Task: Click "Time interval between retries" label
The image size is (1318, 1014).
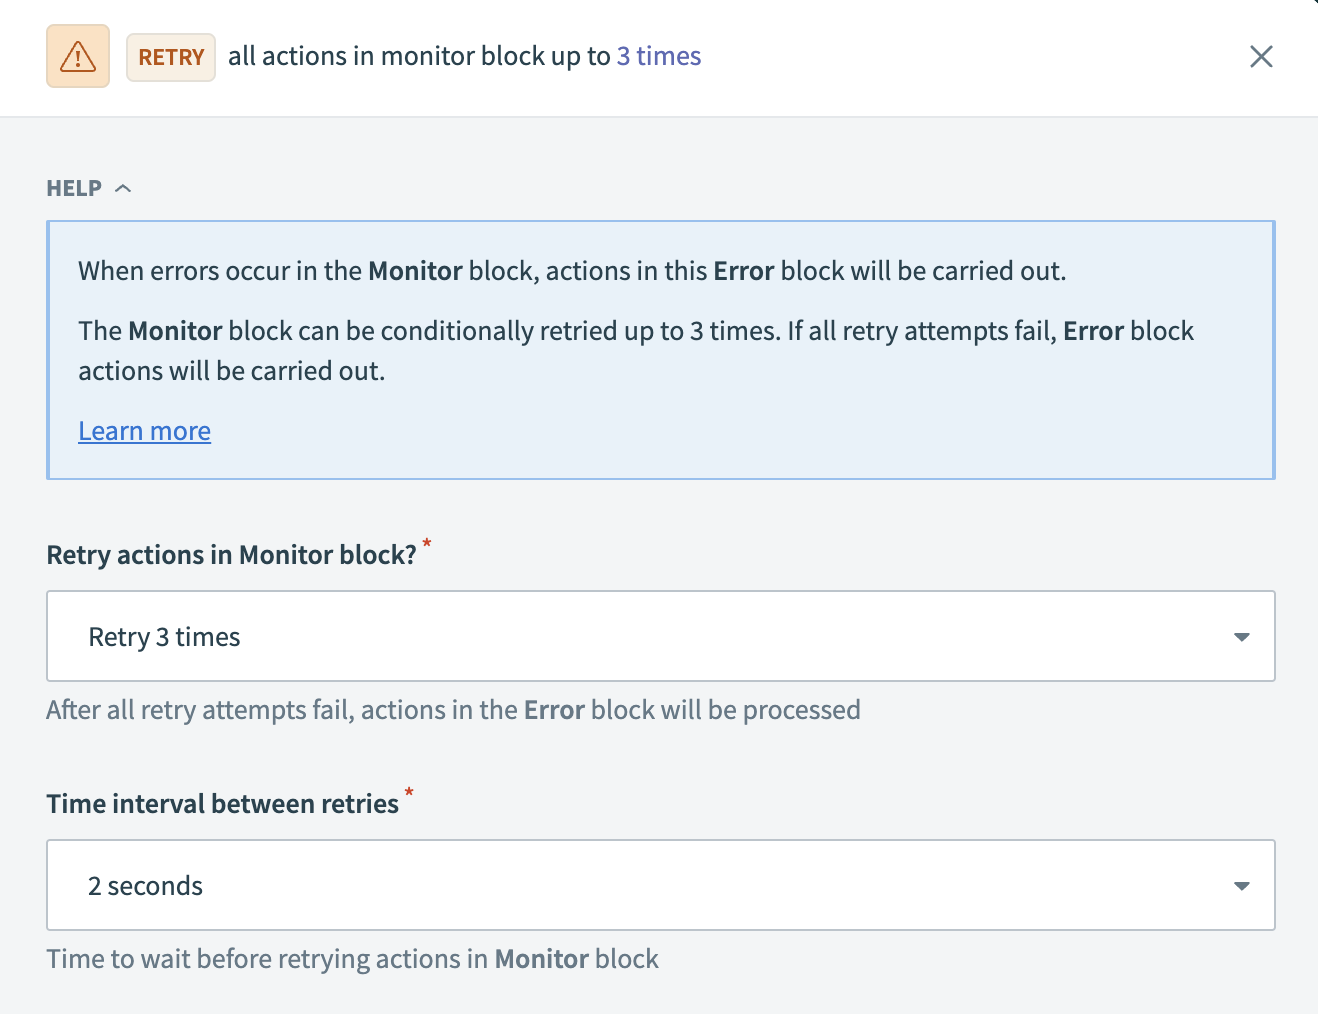Action: (222, 804)
